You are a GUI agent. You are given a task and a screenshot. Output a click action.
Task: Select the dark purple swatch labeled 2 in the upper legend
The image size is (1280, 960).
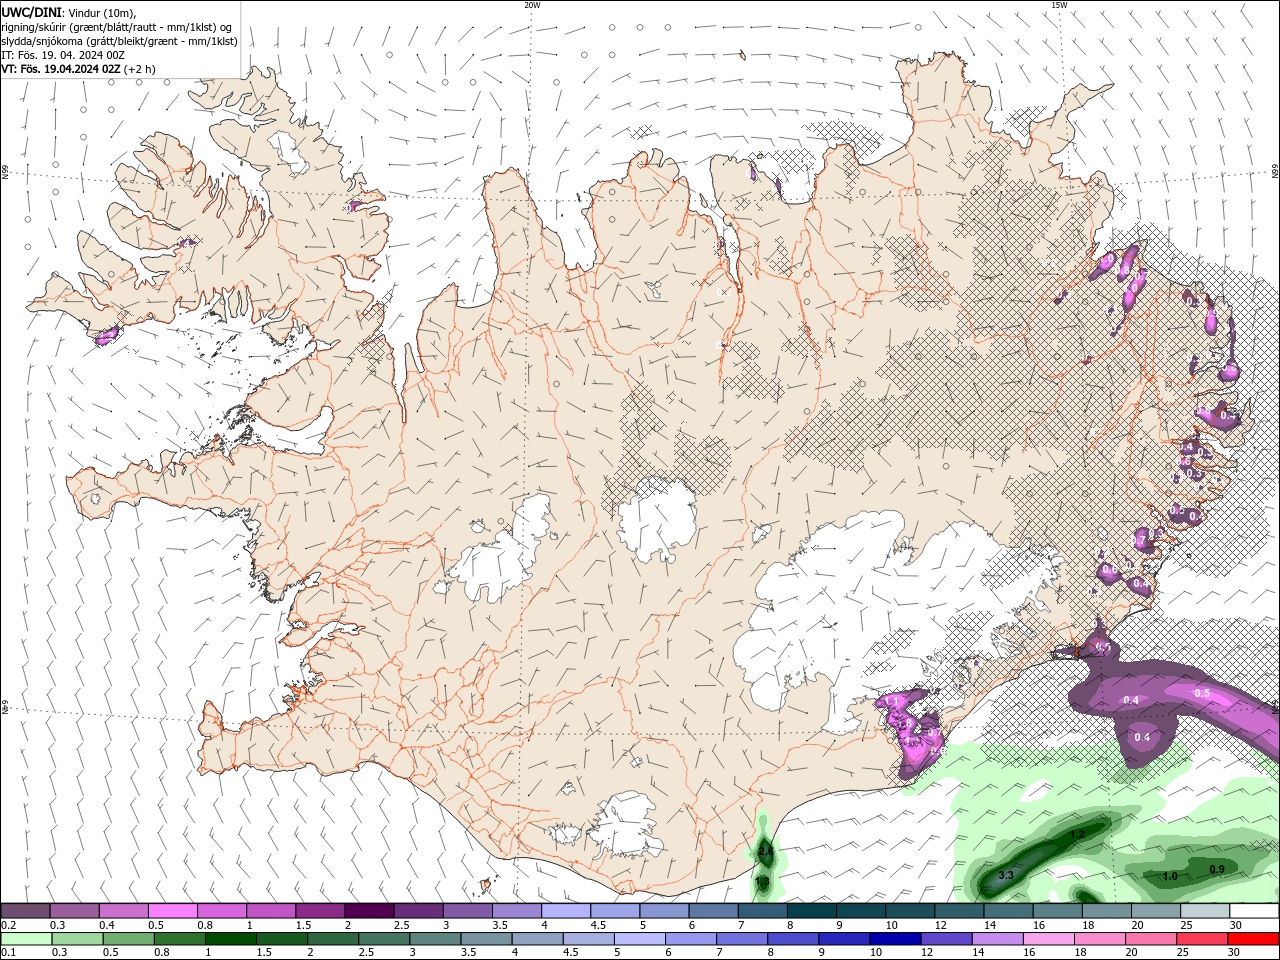pos(368,911)
